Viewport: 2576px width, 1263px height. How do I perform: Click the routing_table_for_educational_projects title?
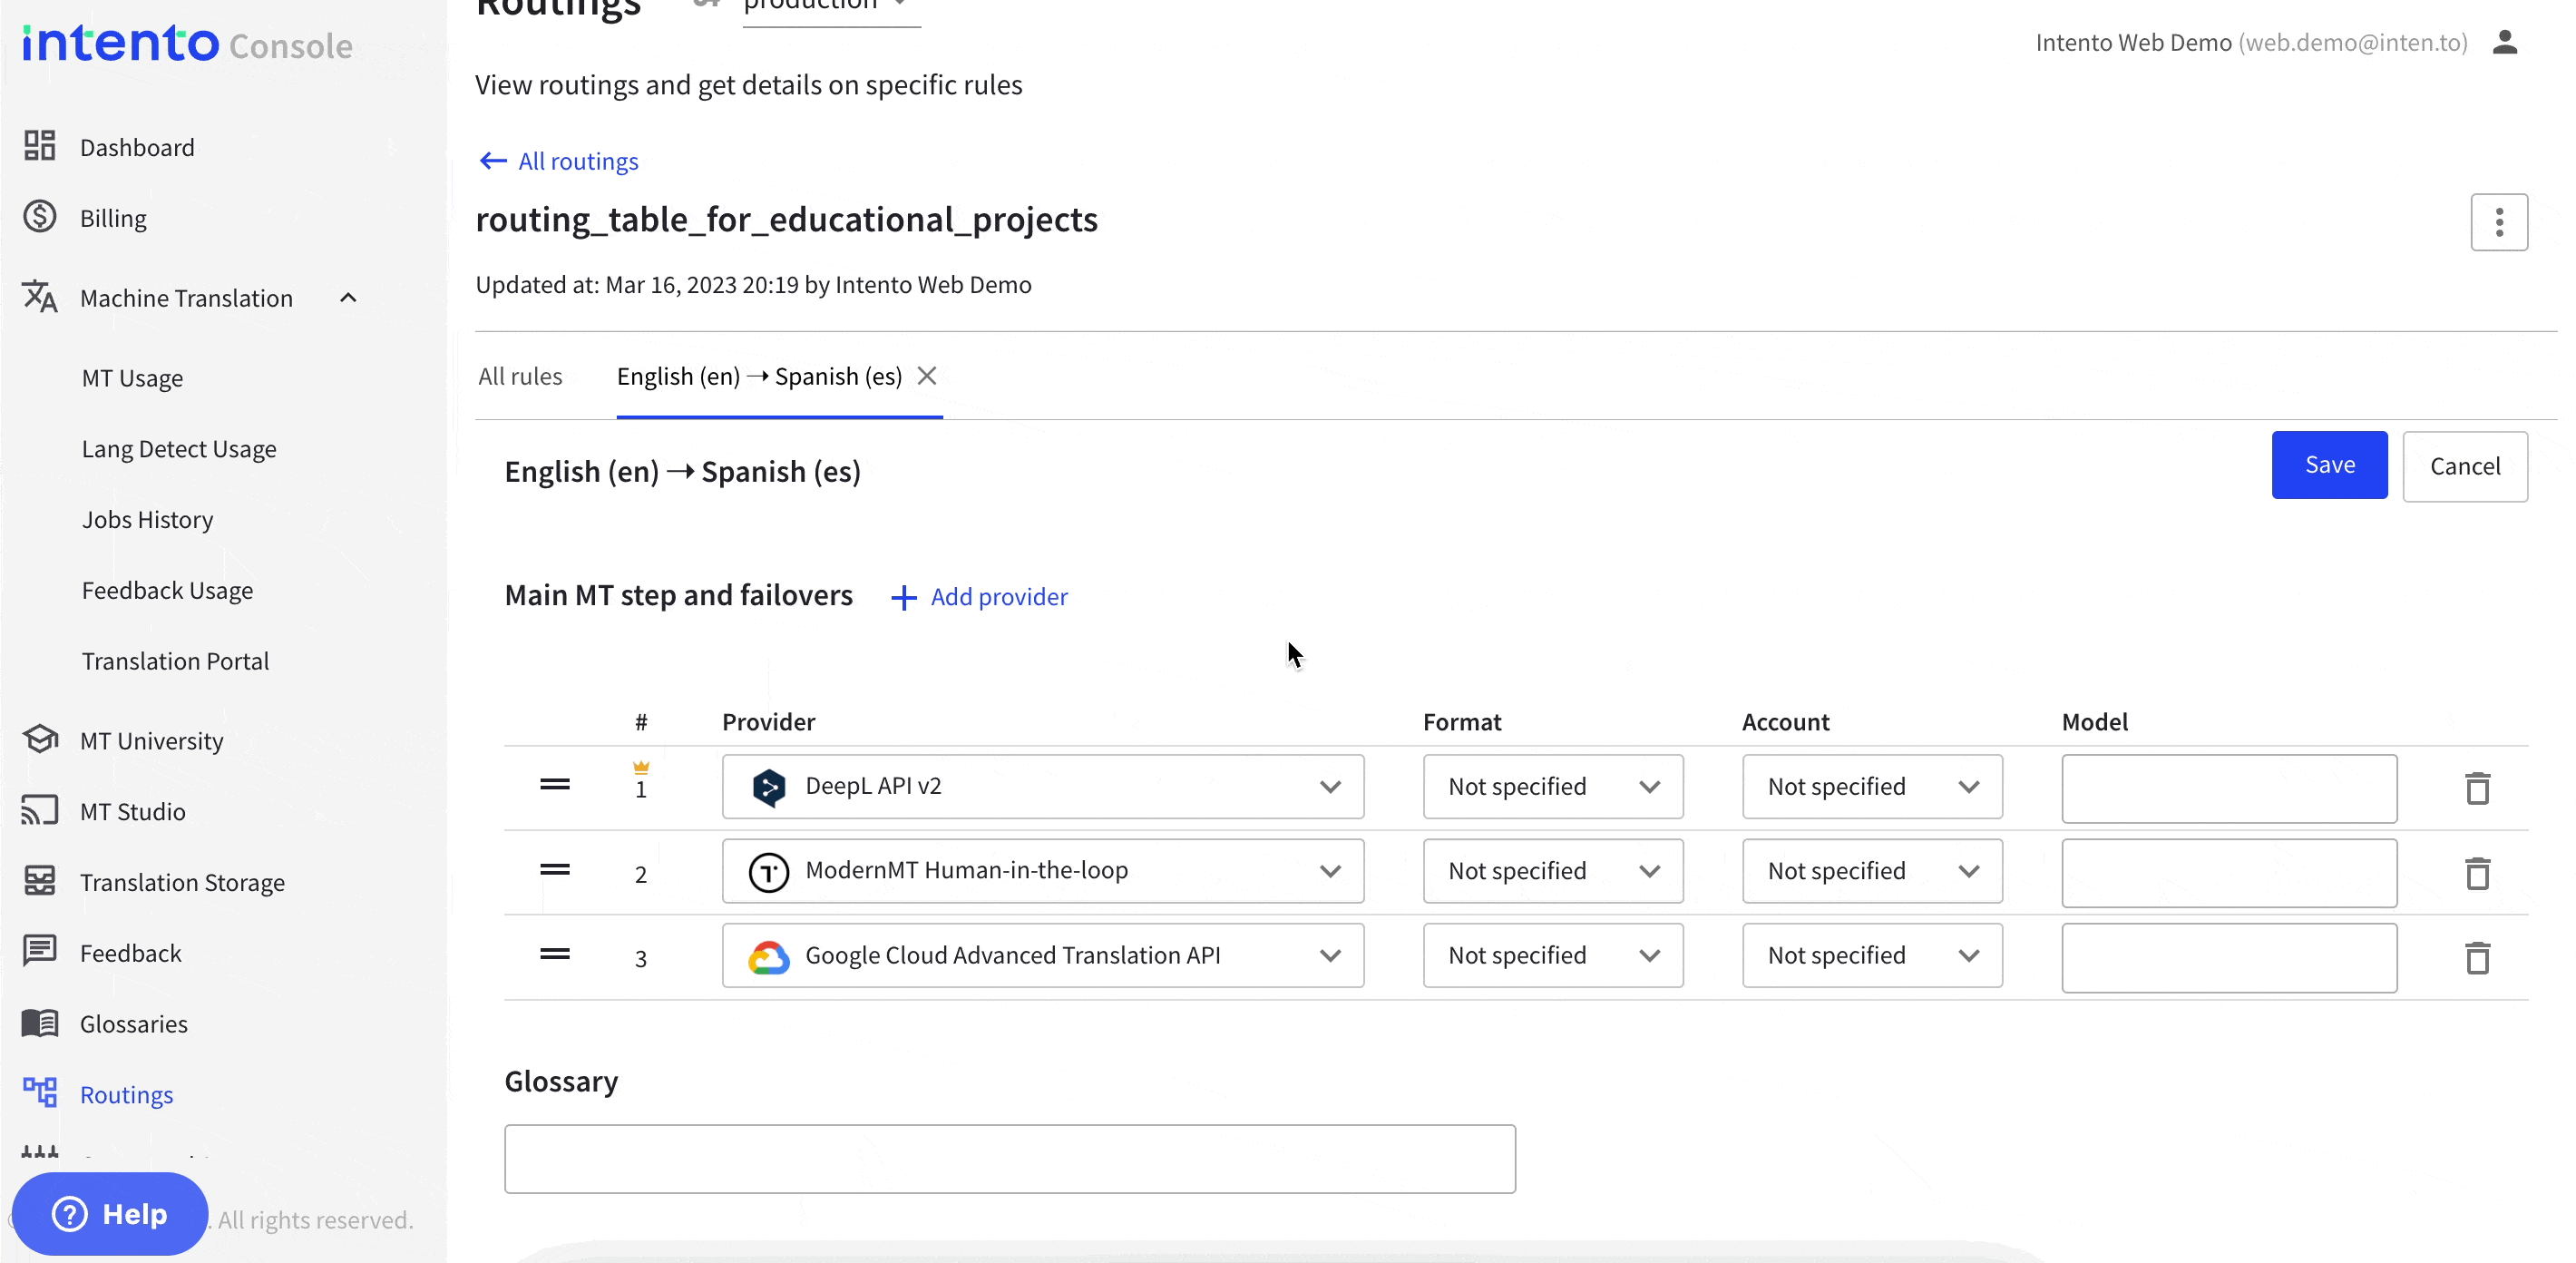point(786,219)
